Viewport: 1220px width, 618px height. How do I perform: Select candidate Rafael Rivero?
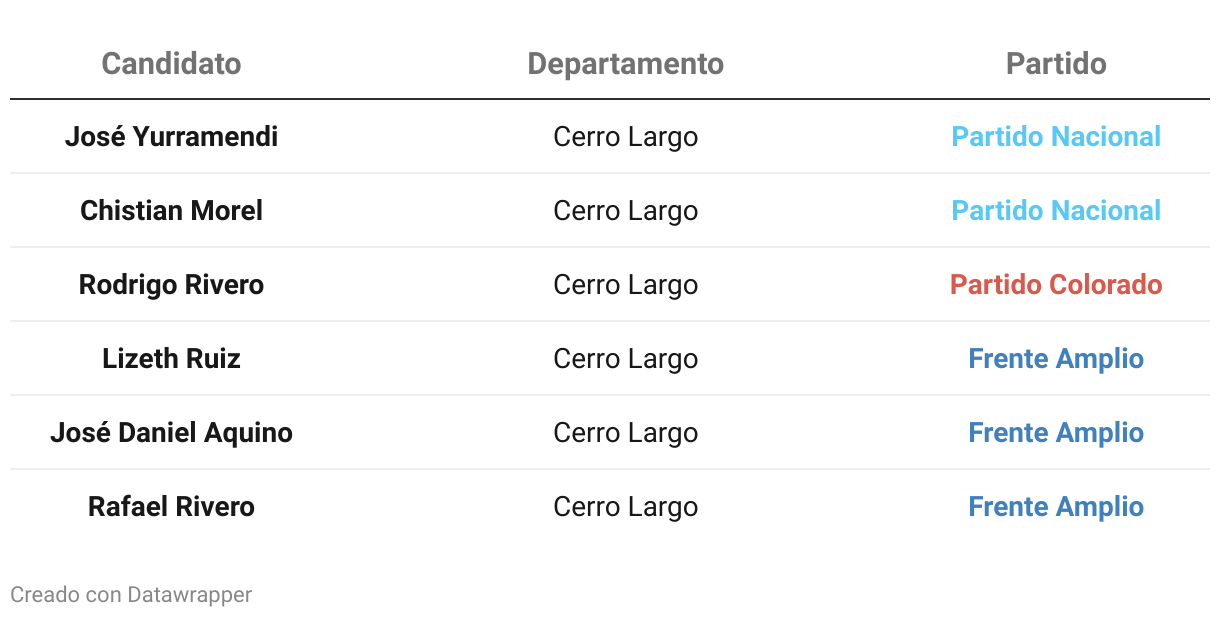pos(171,506)
